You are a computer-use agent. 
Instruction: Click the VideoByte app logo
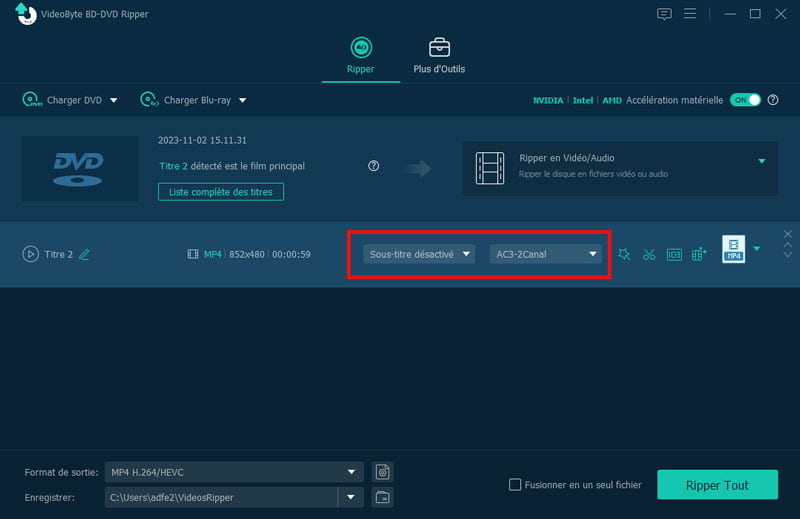point(25,14)
